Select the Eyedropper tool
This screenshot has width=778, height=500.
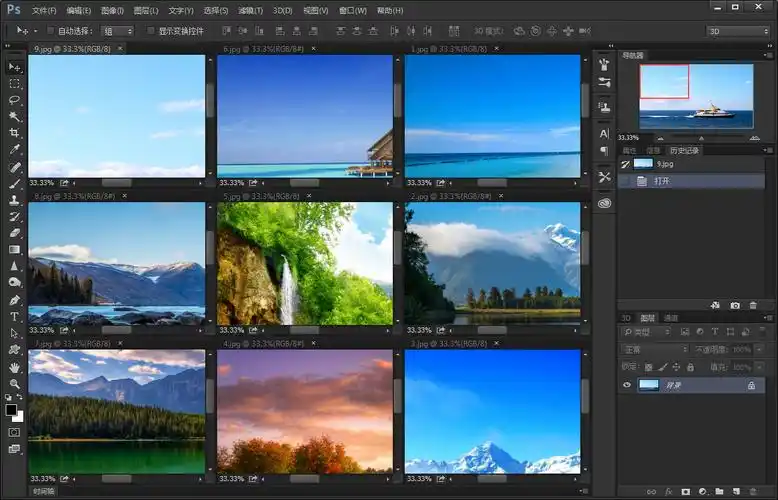pos(15,149)
